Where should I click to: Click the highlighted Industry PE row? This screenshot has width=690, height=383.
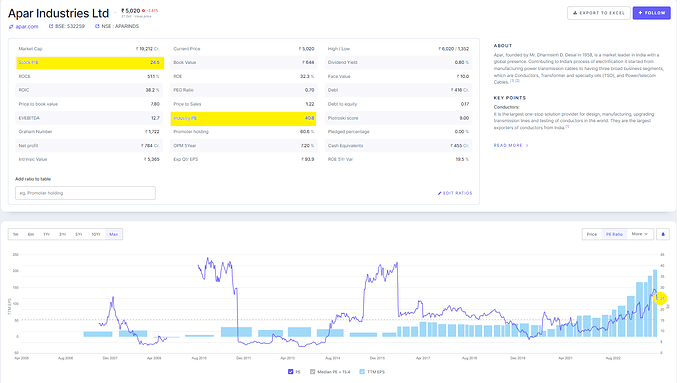pyautogui.click(x=243, y=118)
